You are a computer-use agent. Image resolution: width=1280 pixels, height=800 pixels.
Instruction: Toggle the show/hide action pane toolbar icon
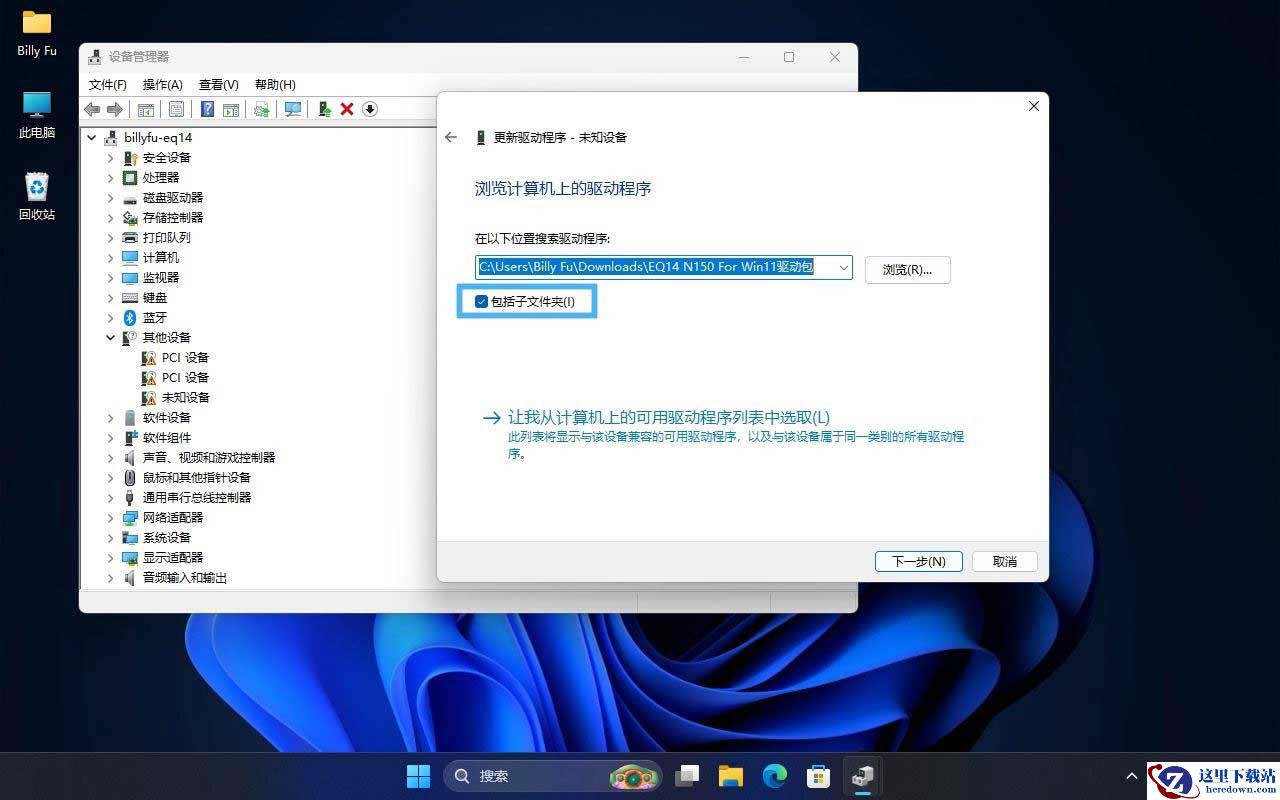[x=231, y=109]
